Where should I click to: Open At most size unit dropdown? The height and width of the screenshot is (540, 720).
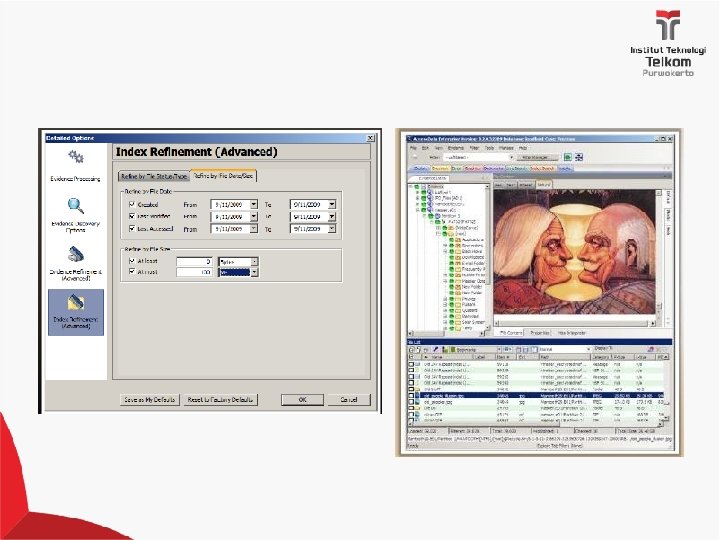[254, 272]
